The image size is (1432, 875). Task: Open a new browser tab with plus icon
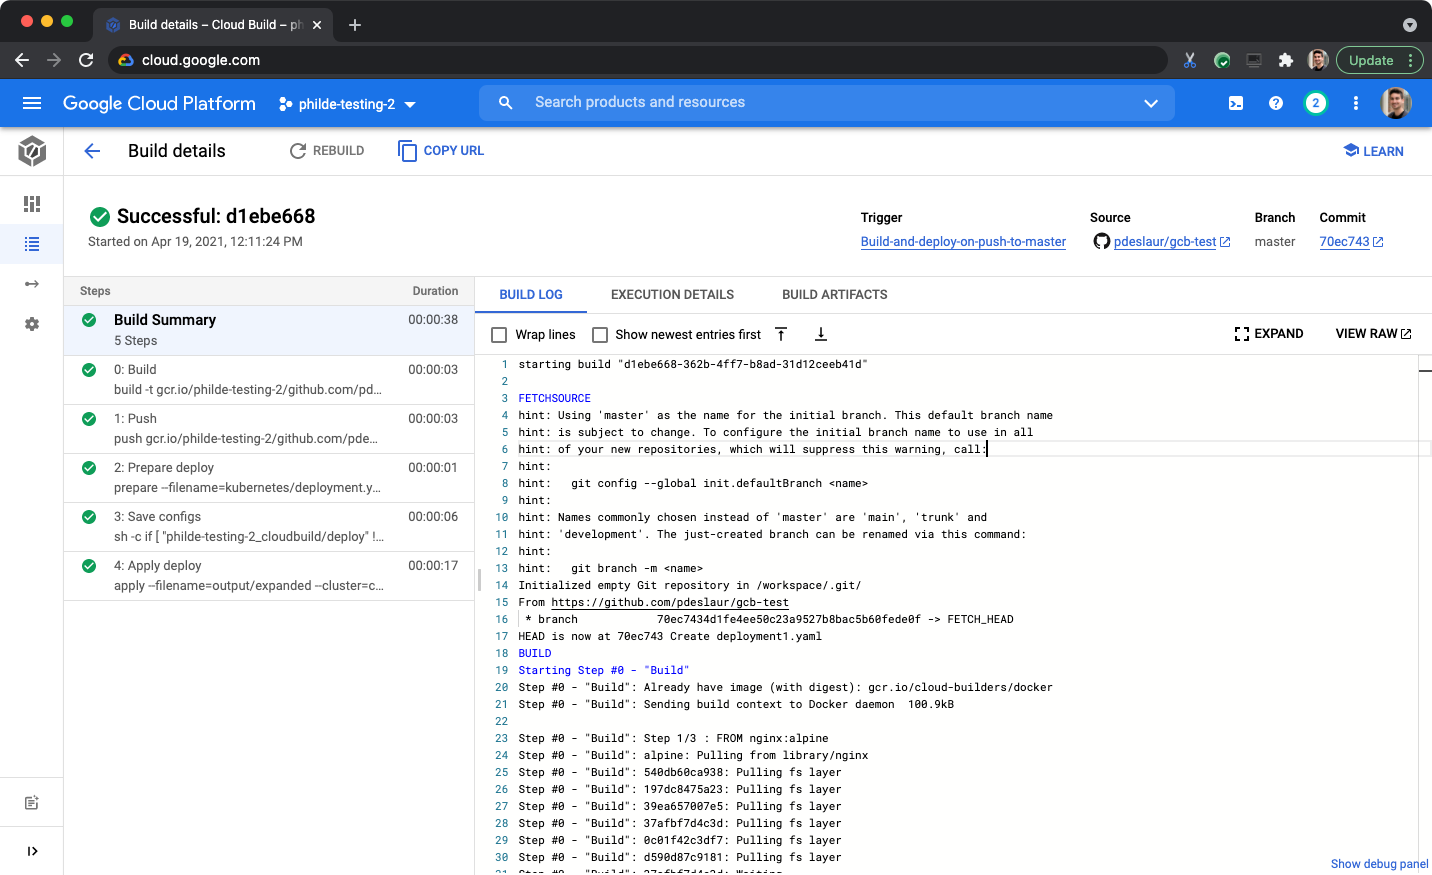pyautogui.click(x=355, y=25)
